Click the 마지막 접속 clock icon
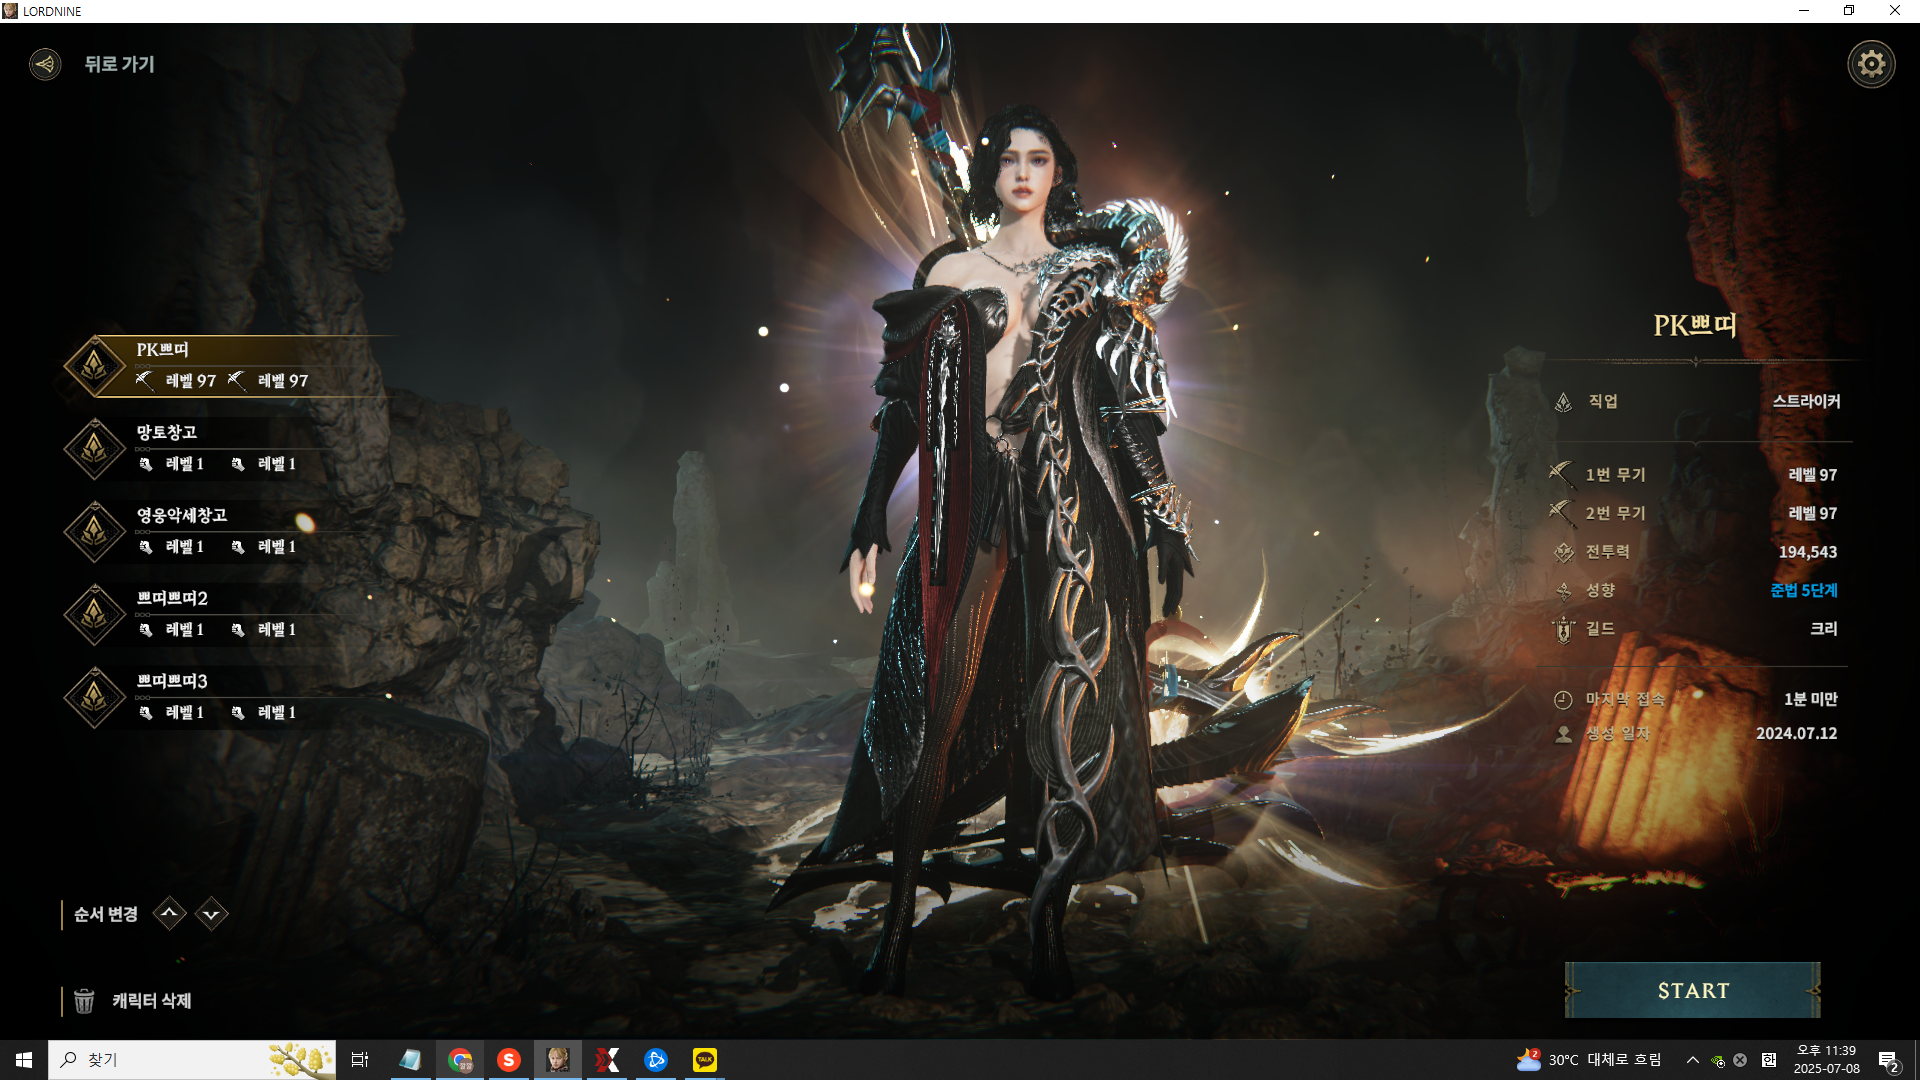 1564,700
